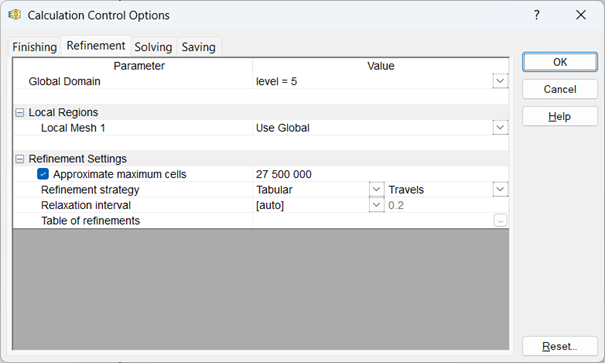
Task: Open Help from the dialog buttons
Action: 560,116
